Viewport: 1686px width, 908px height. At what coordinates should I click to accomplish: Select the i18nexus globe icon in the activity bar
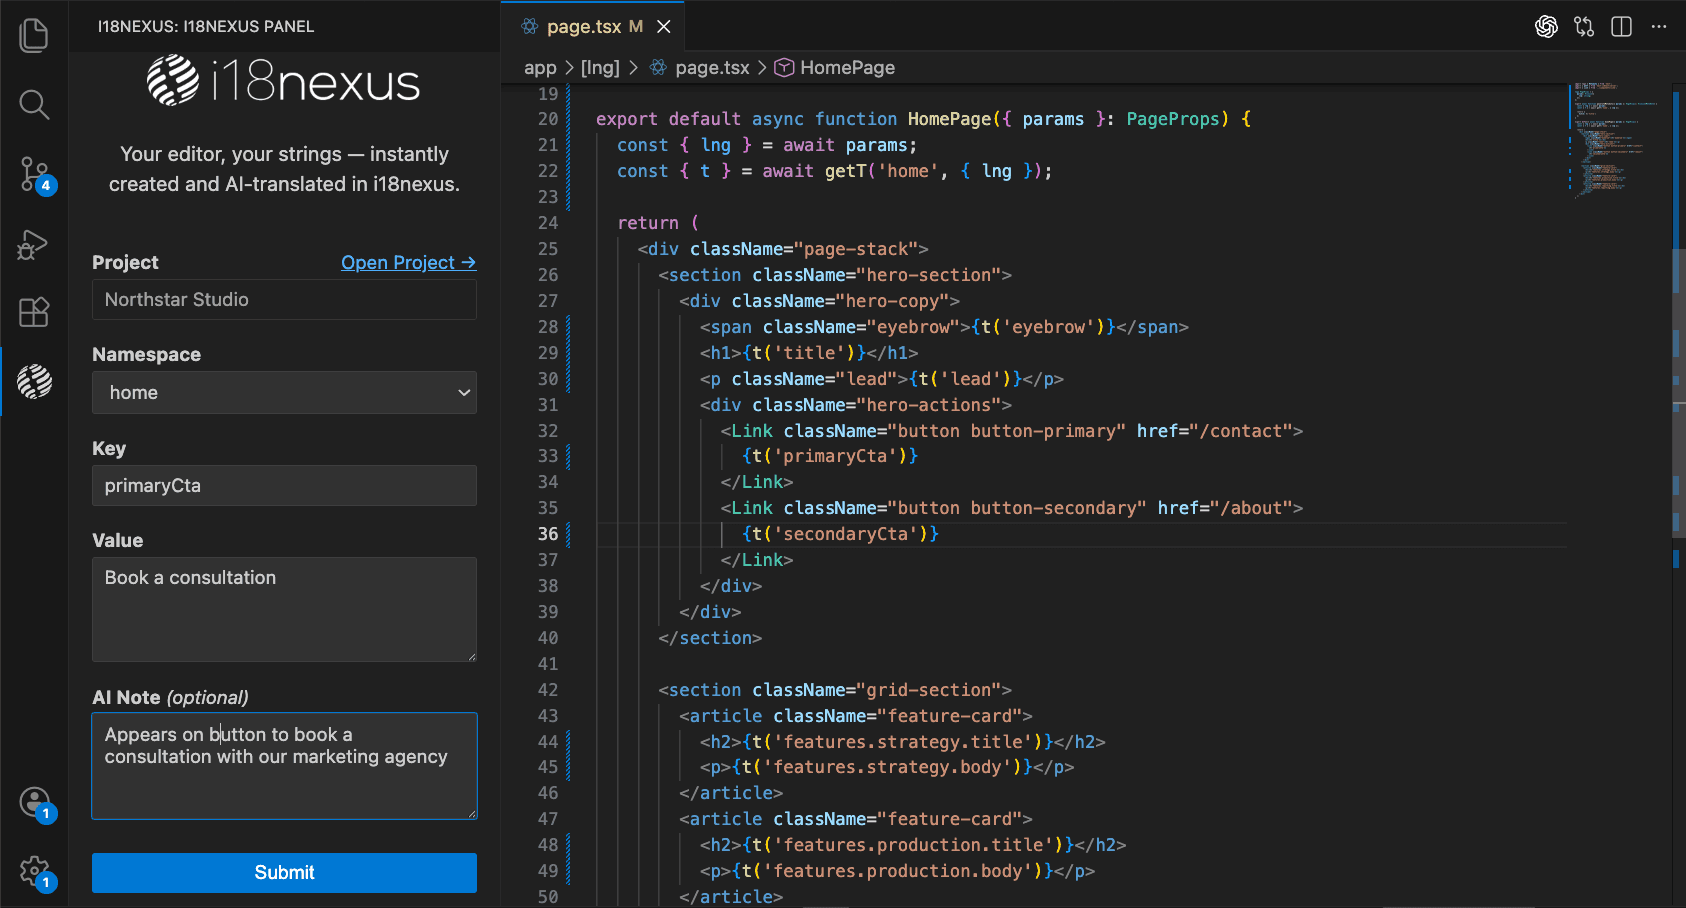[x=34, y=382]
